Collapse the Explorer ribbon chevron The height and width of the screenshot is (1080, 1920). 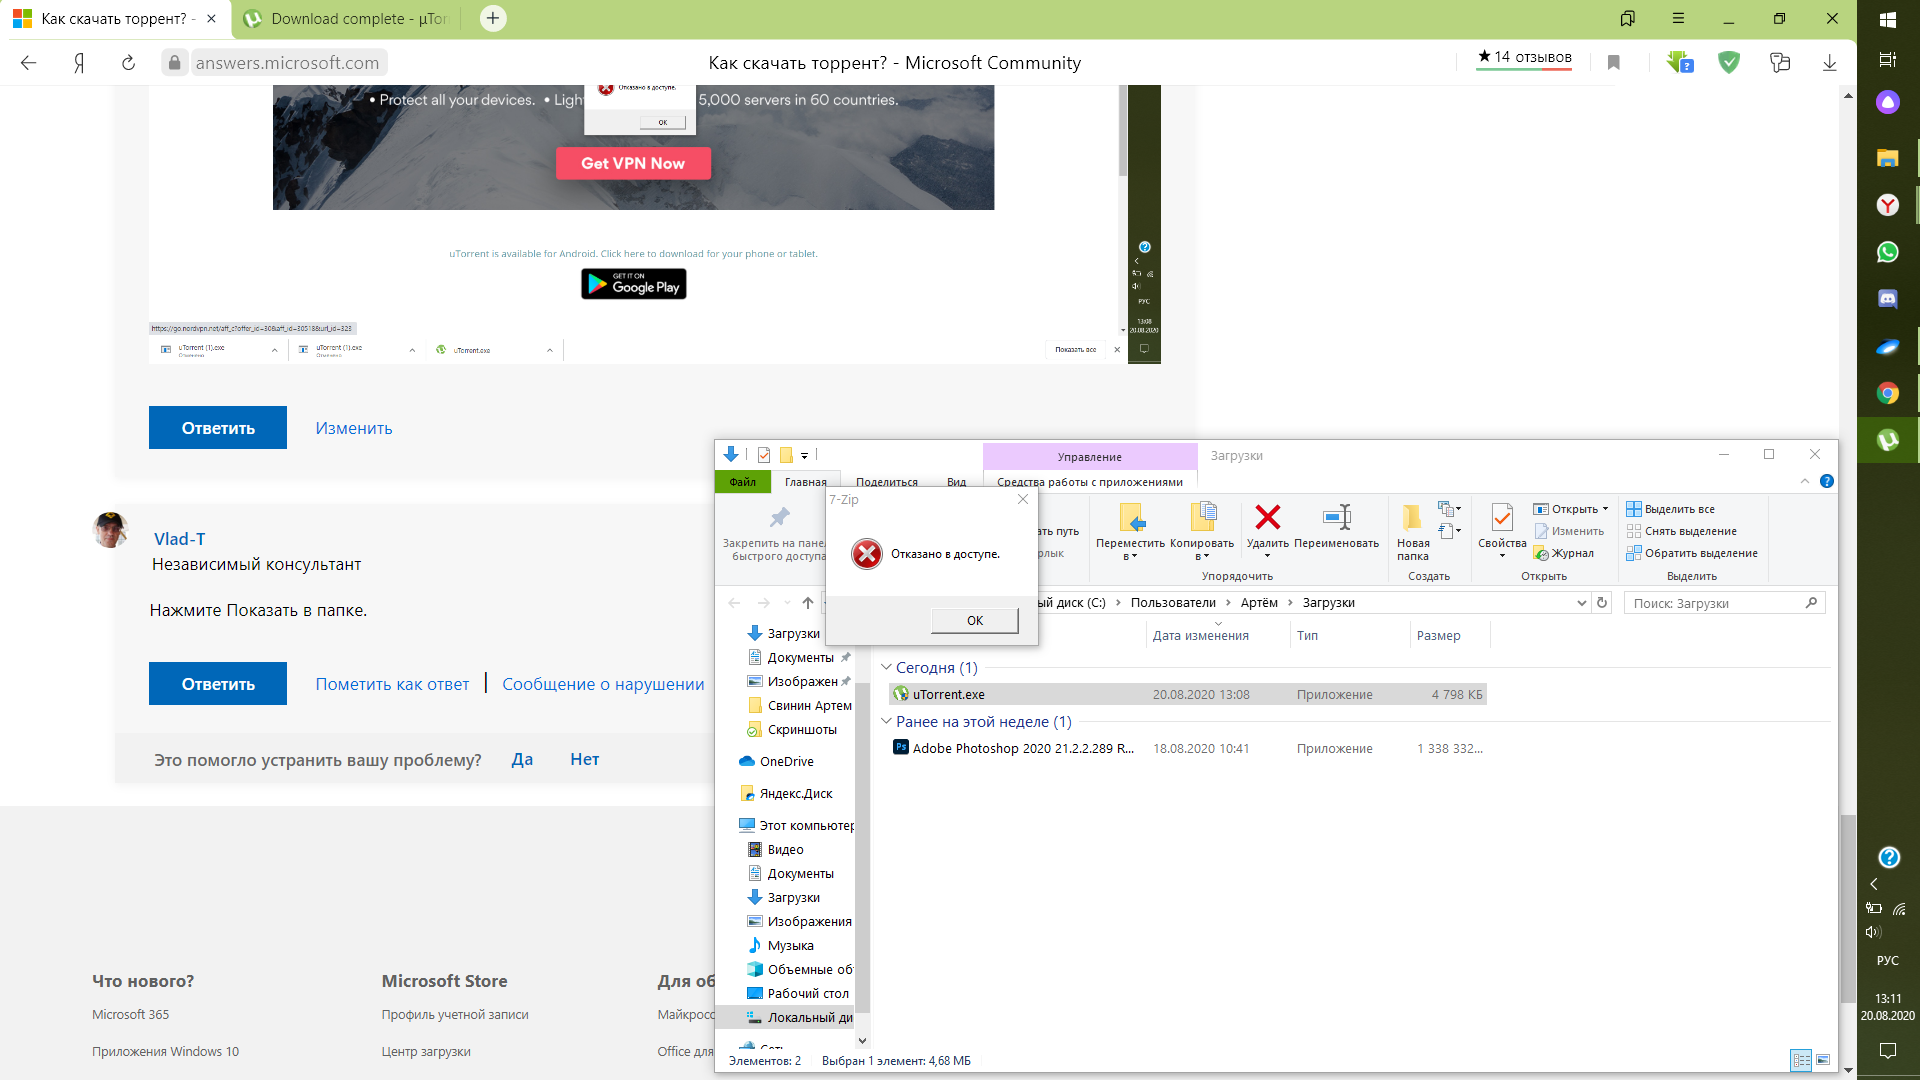1805,481
